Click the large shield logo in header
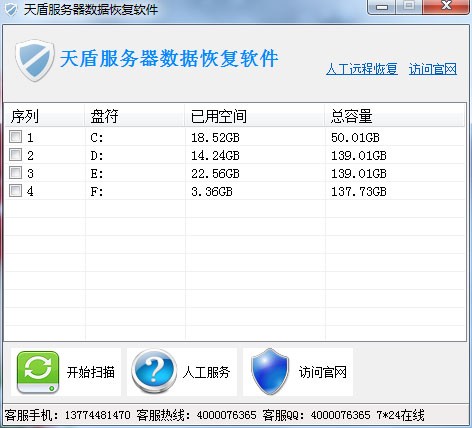Viewport: 472px width, 428px height. (x=35, y=60)
